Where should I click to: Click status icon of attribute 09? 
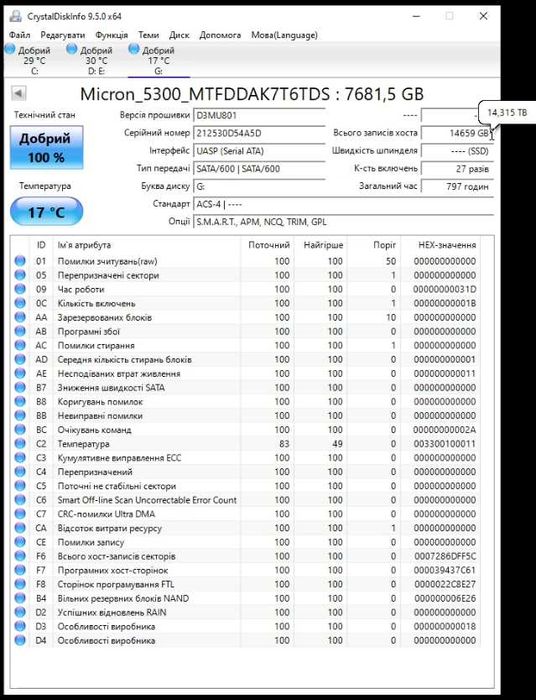[x=20, y=289]
